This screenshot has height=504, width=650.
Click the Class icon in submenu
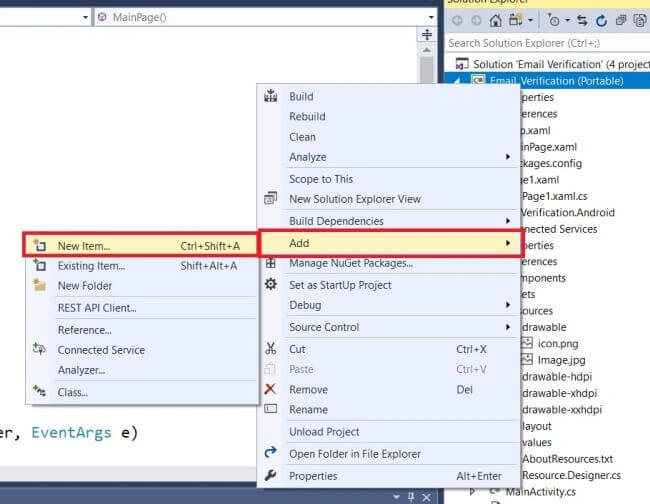(39, 391)
